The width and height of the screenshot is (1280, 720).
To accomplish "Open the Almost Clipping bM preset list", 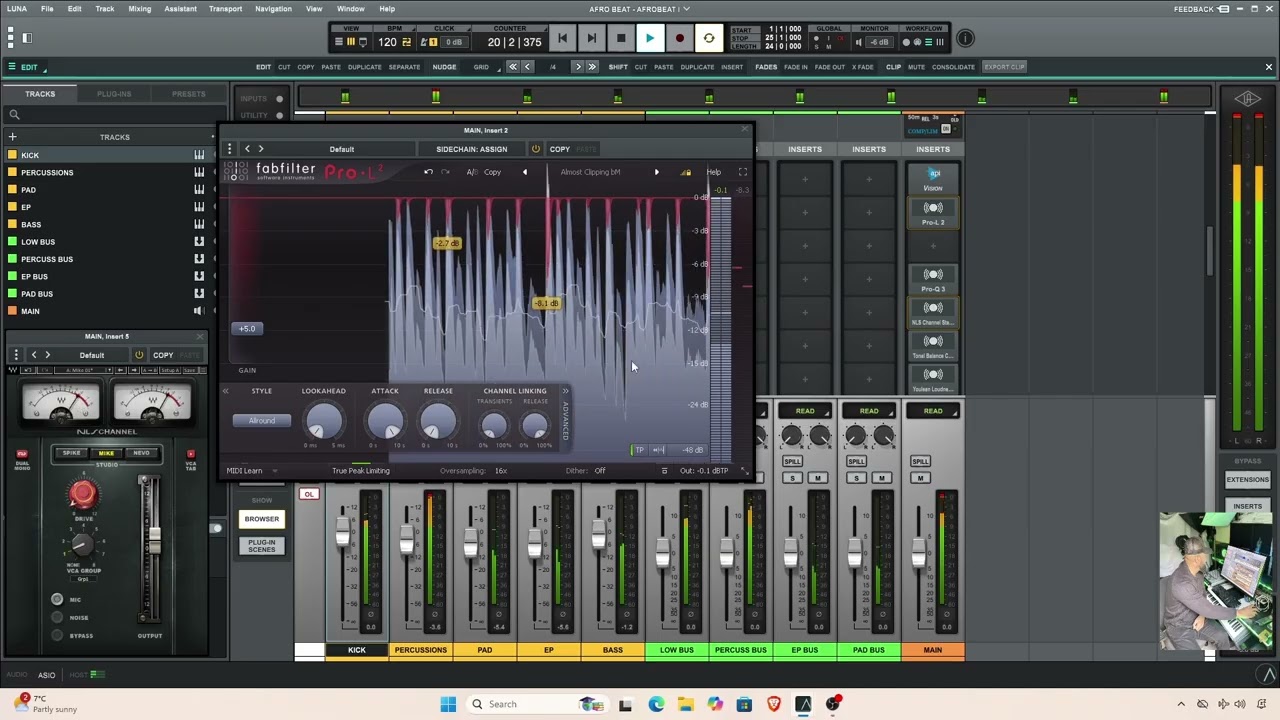I will 590,172.
